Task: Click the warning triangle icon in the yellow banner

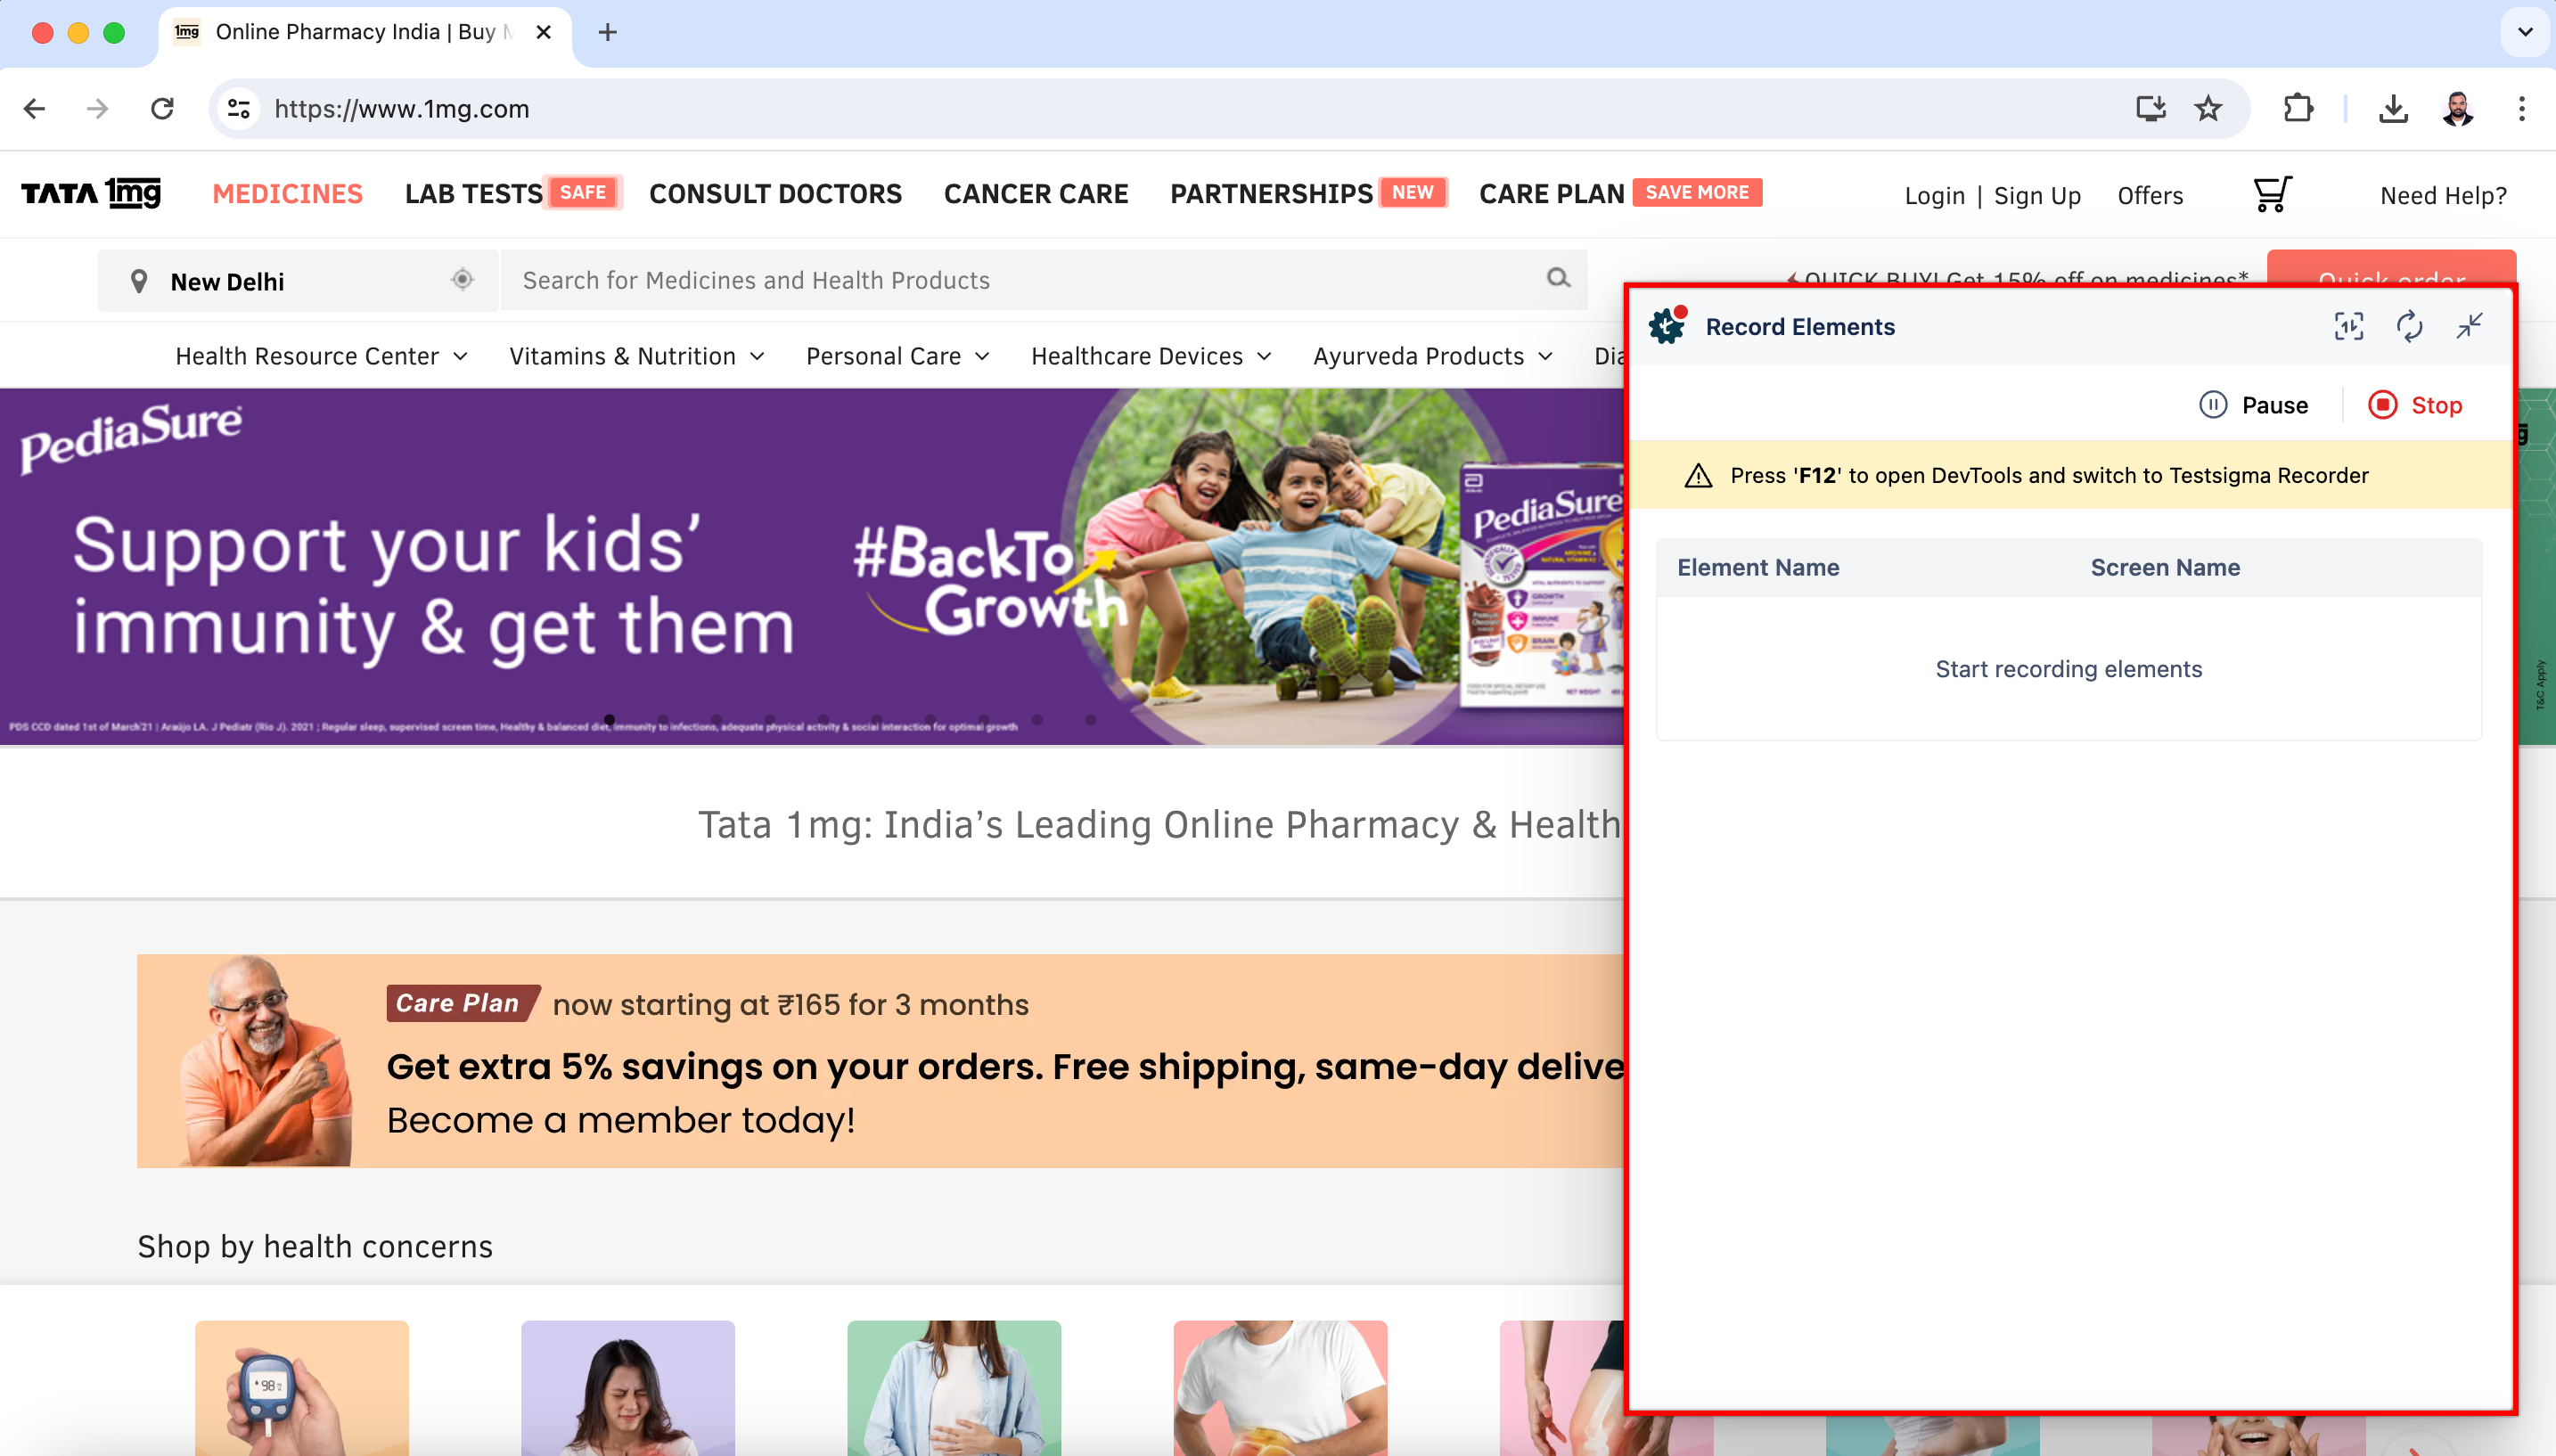Action: pyautogui.click(x=1698, y=475)
